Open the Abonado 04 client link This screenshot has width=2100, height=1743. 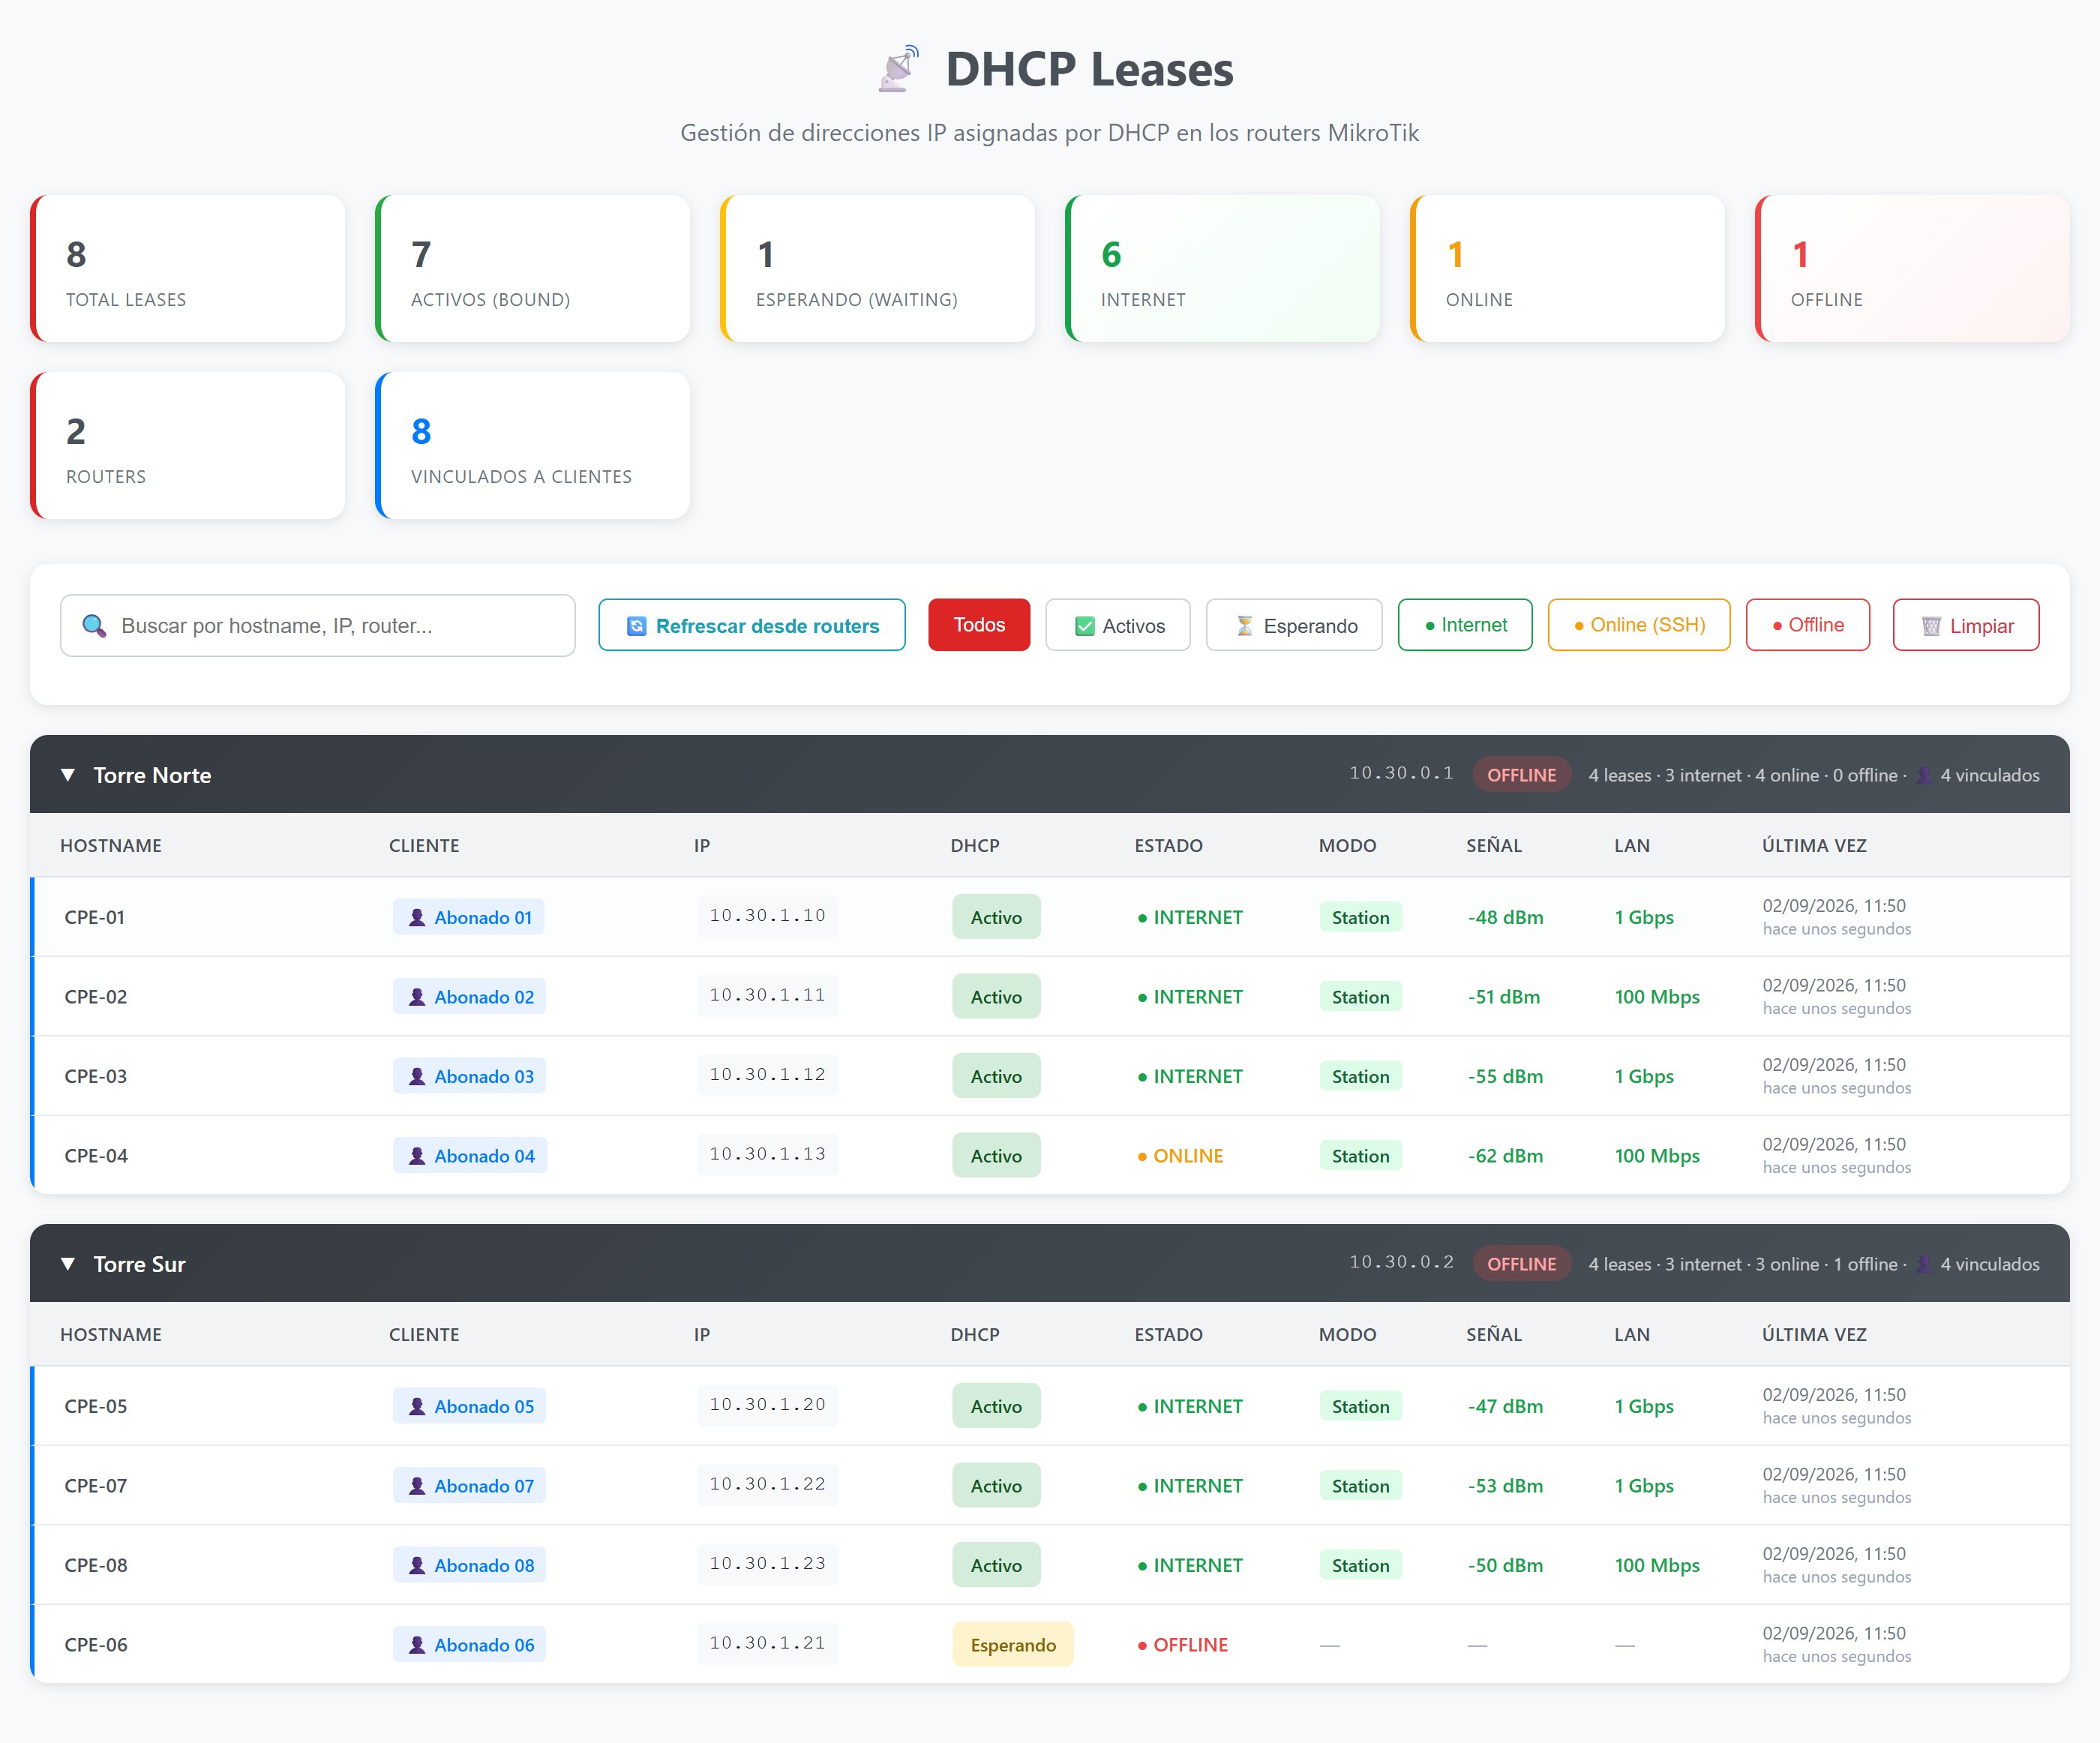(470, 1156)
